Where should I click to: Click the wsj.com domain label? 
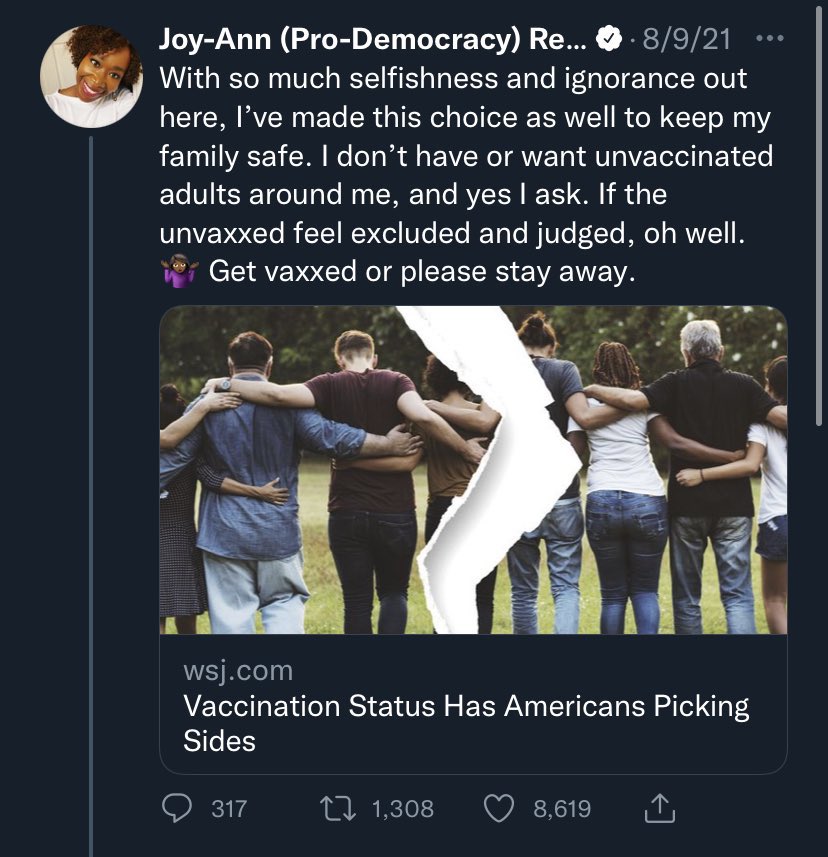(238, 669)
